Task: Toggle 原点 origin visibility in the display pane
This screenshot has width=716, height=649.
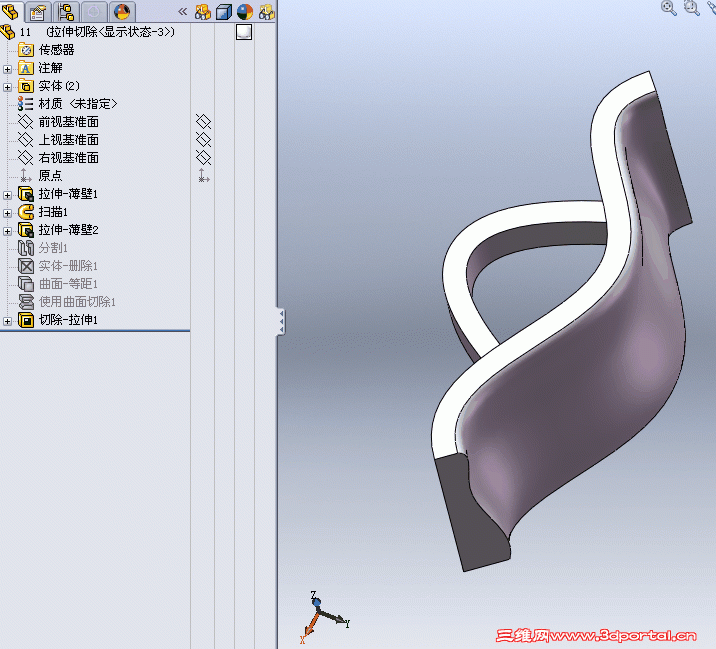Action: [x=204, y=175]
